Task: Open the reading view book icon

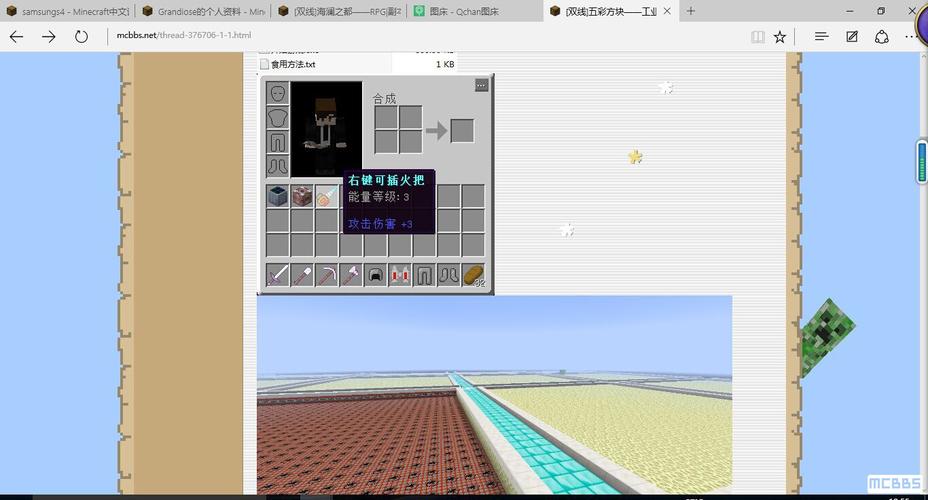Action: (757, 36)
